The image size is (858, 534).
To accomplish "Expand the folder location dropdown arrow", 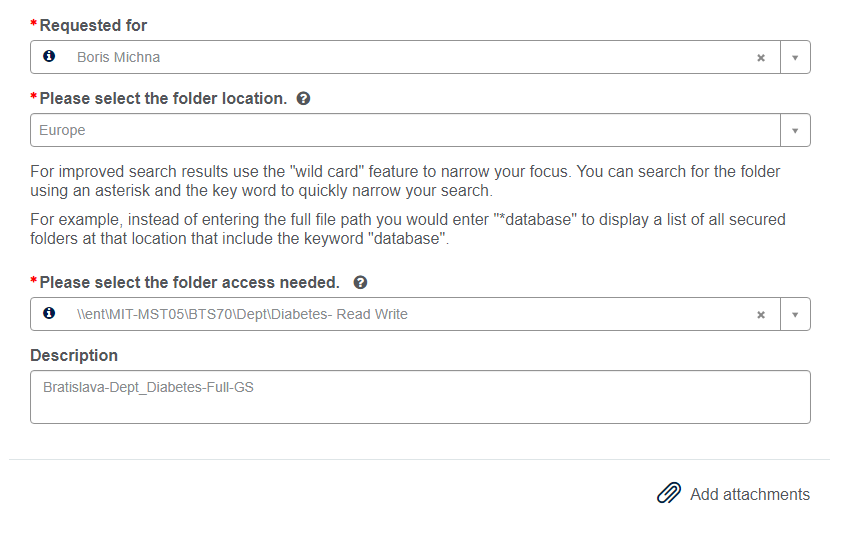I will click(x=795, y=131).
